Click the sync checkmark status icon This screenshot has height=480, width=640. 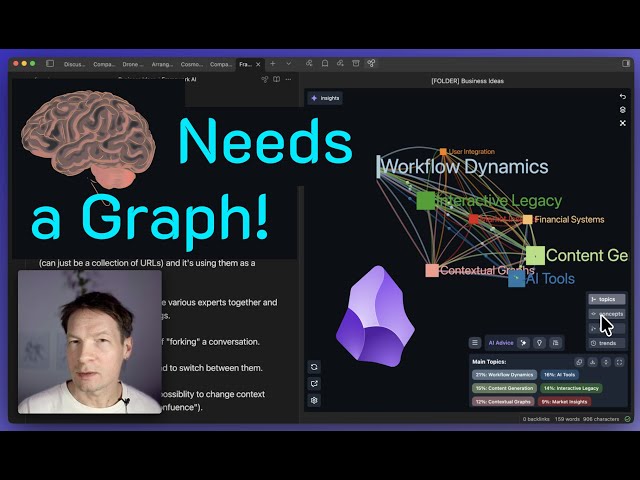[627, 419]
